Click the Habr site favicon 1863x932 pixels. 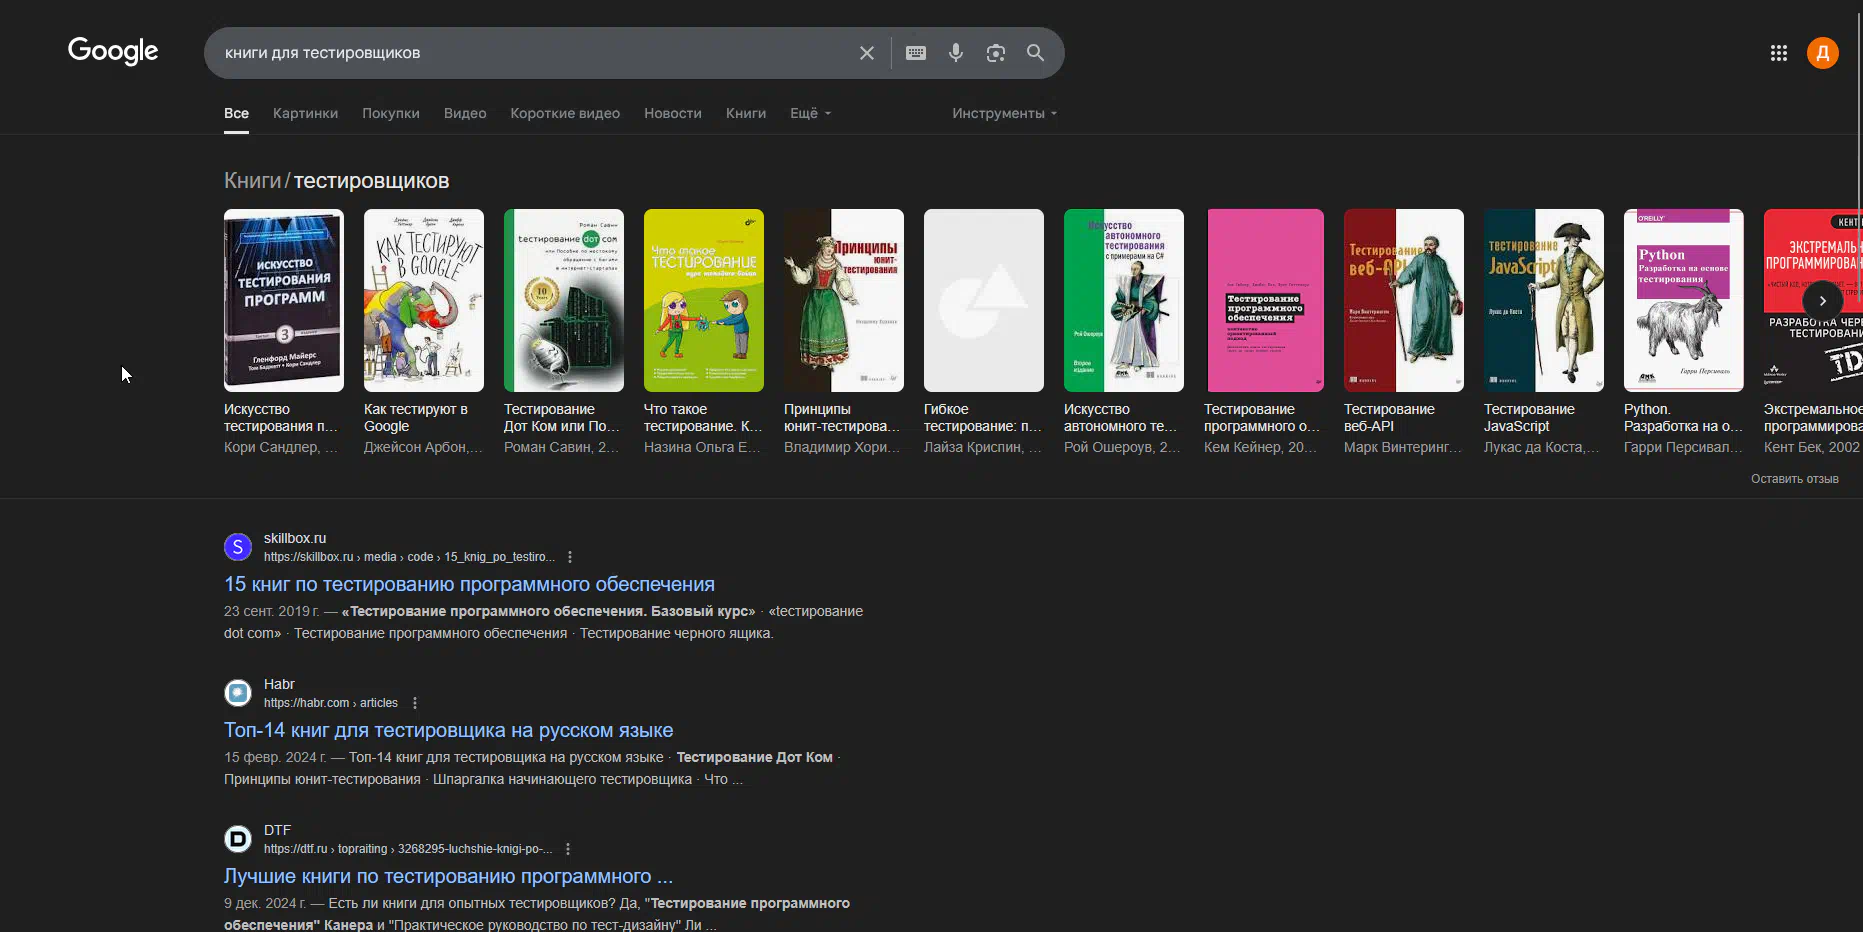coord(238,693)
